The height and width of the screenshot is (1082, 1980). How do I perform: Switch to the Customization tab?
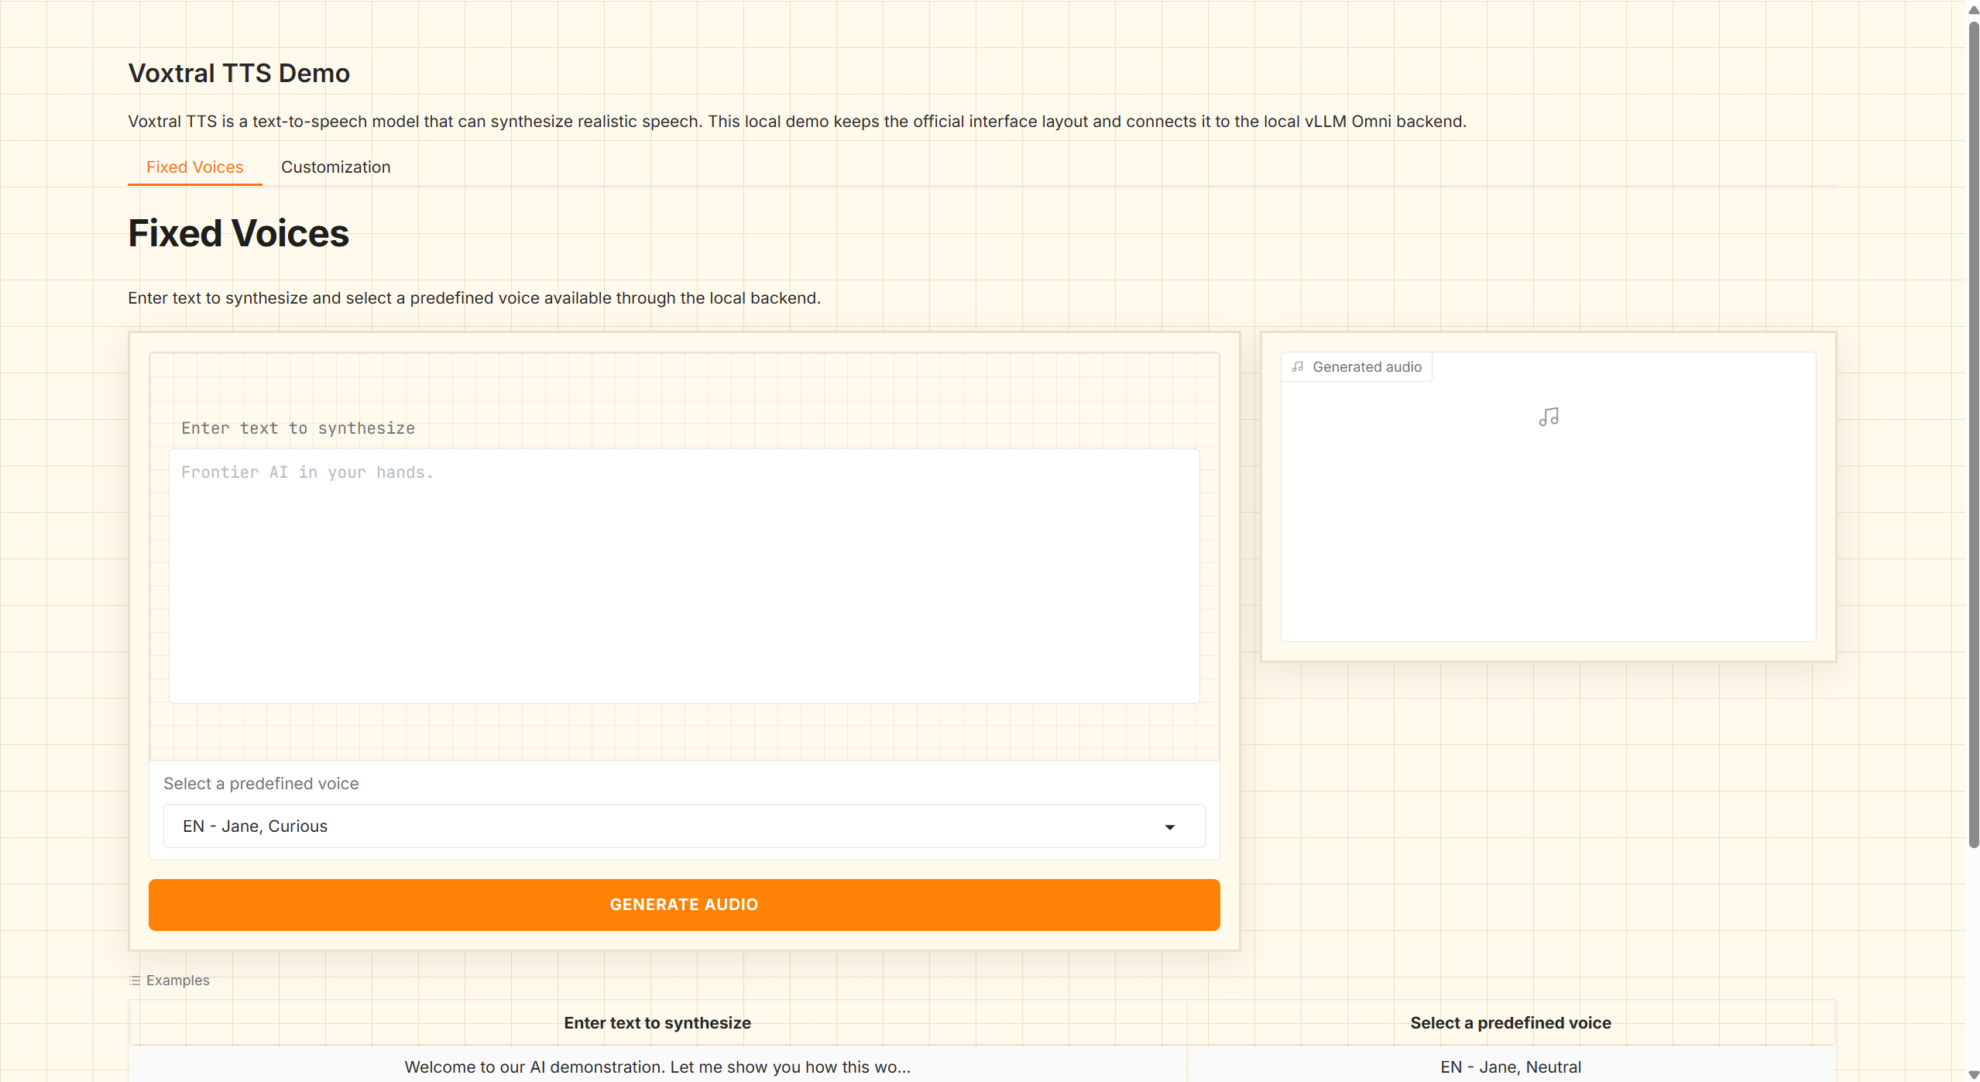(335, 167)
